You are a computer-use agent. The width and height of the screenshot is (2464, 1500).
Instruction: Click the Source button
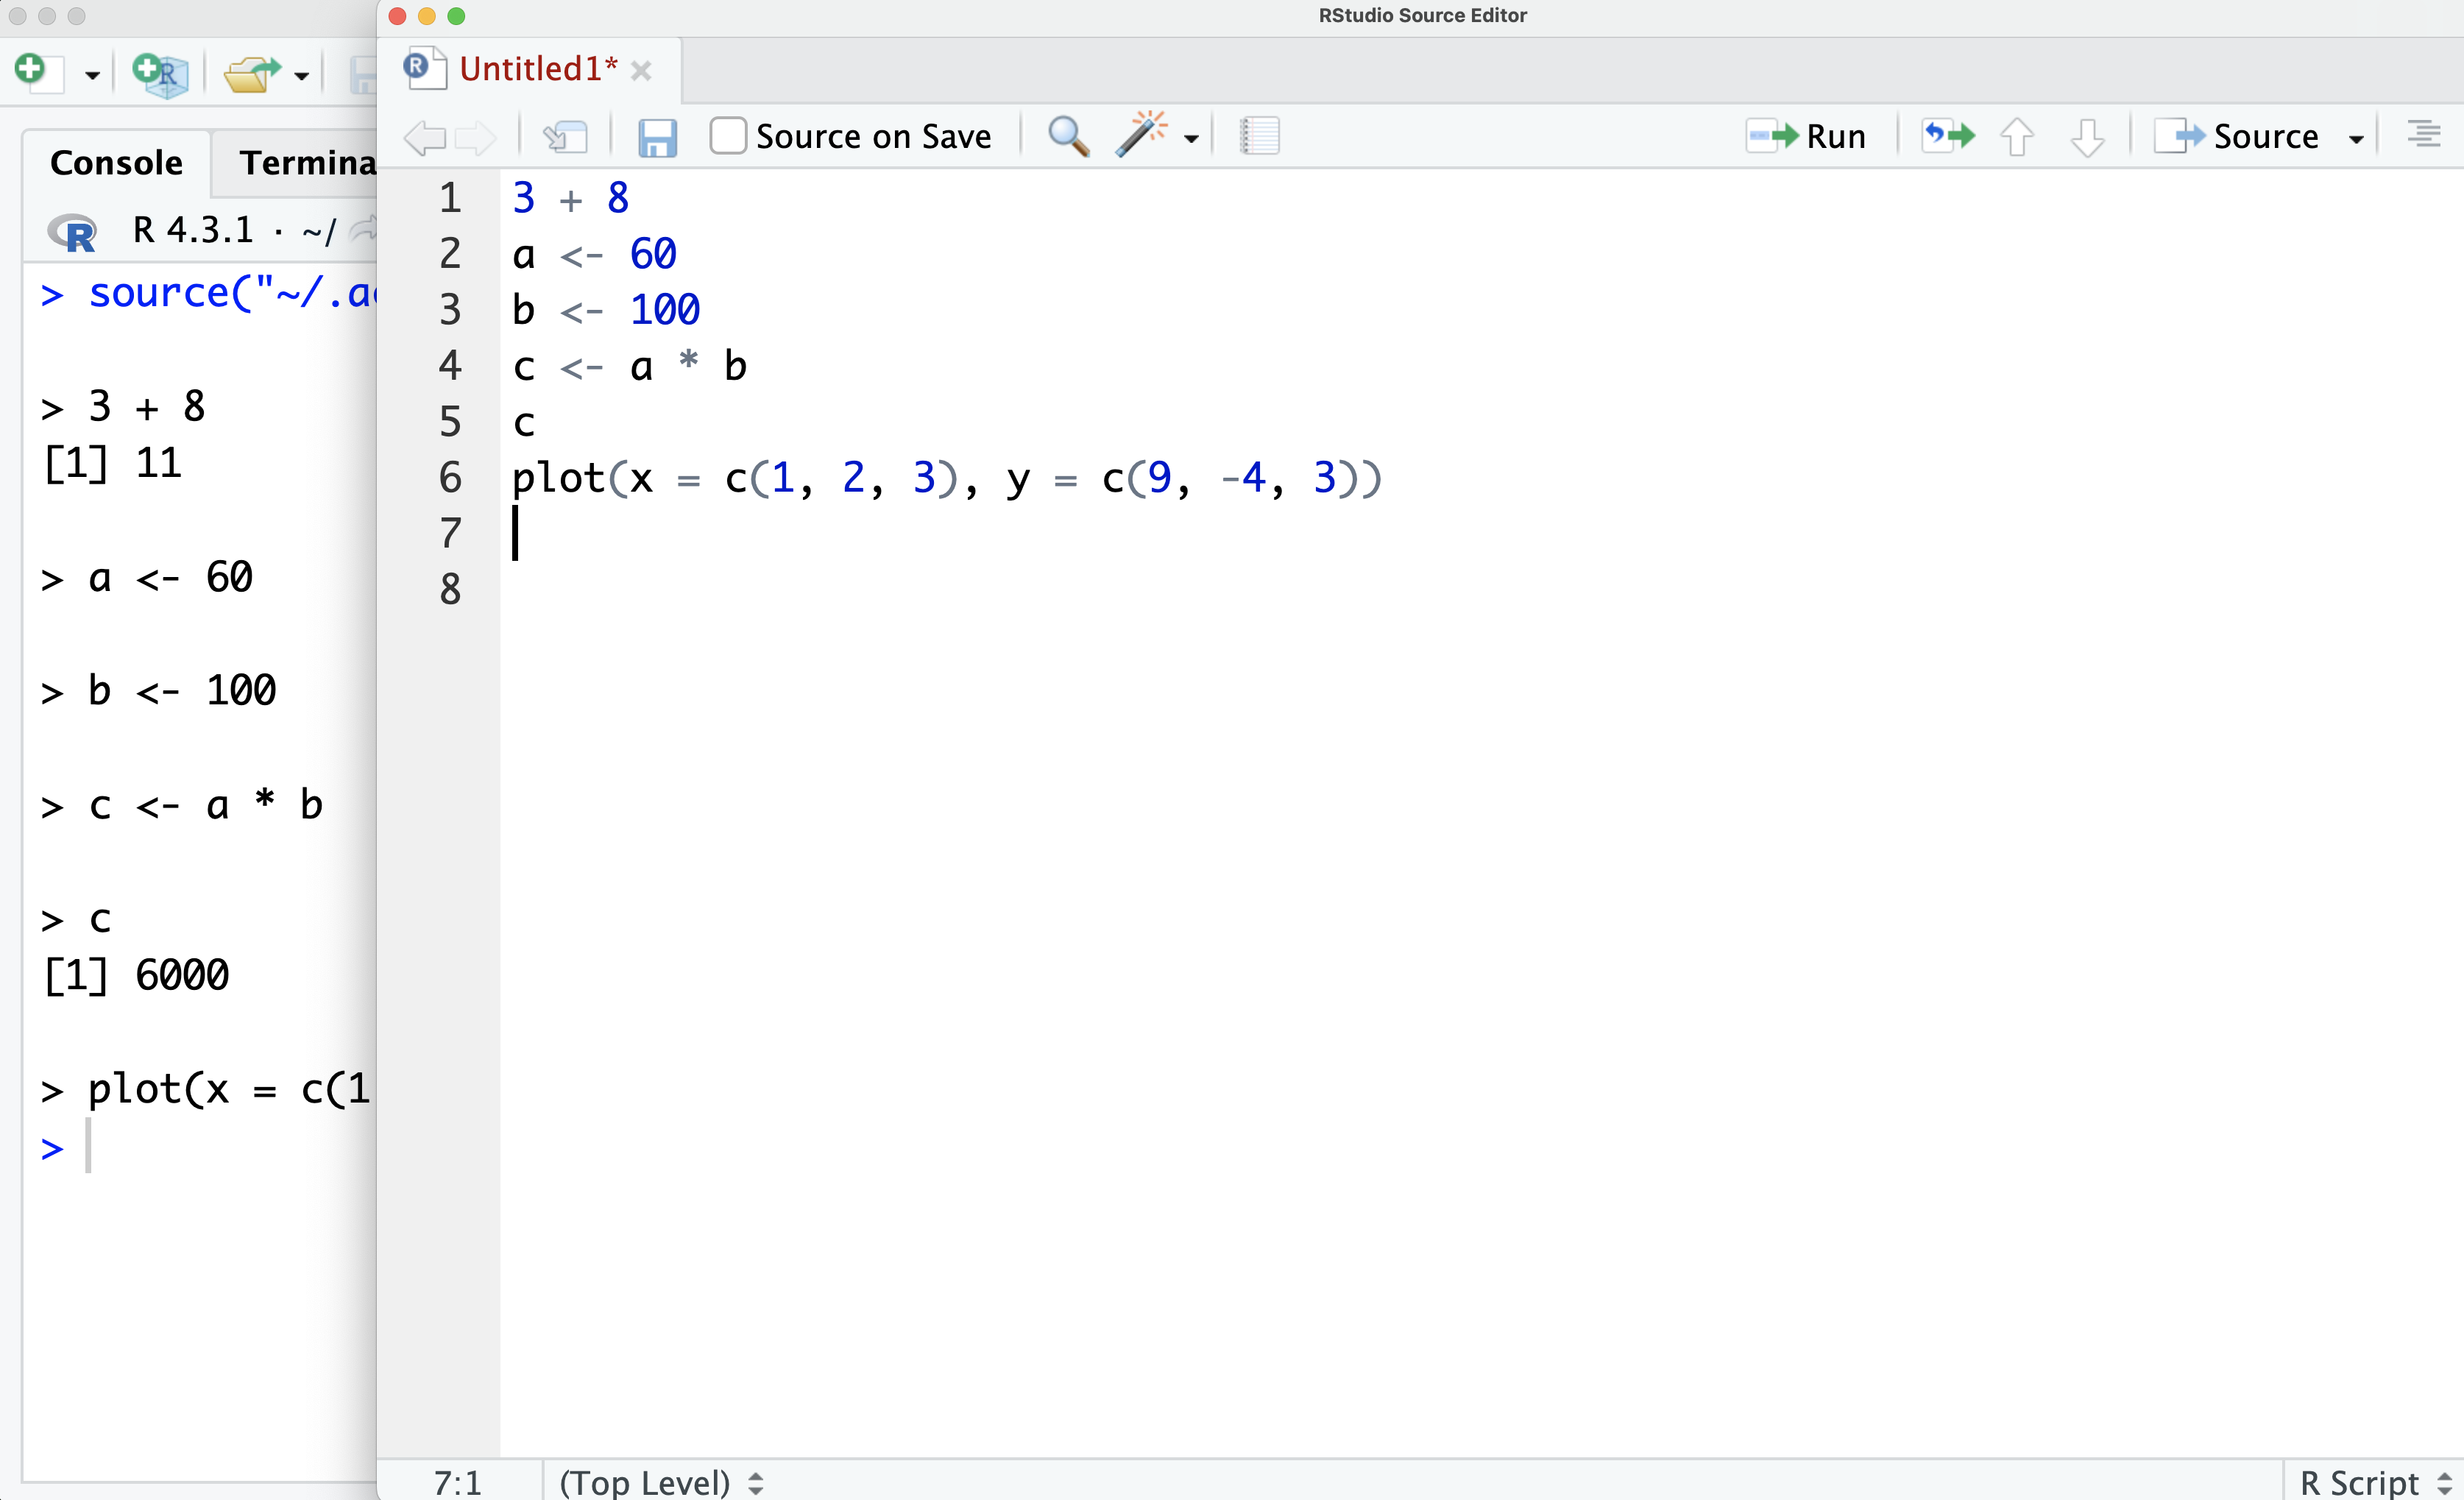click(x=2236, y=136)
